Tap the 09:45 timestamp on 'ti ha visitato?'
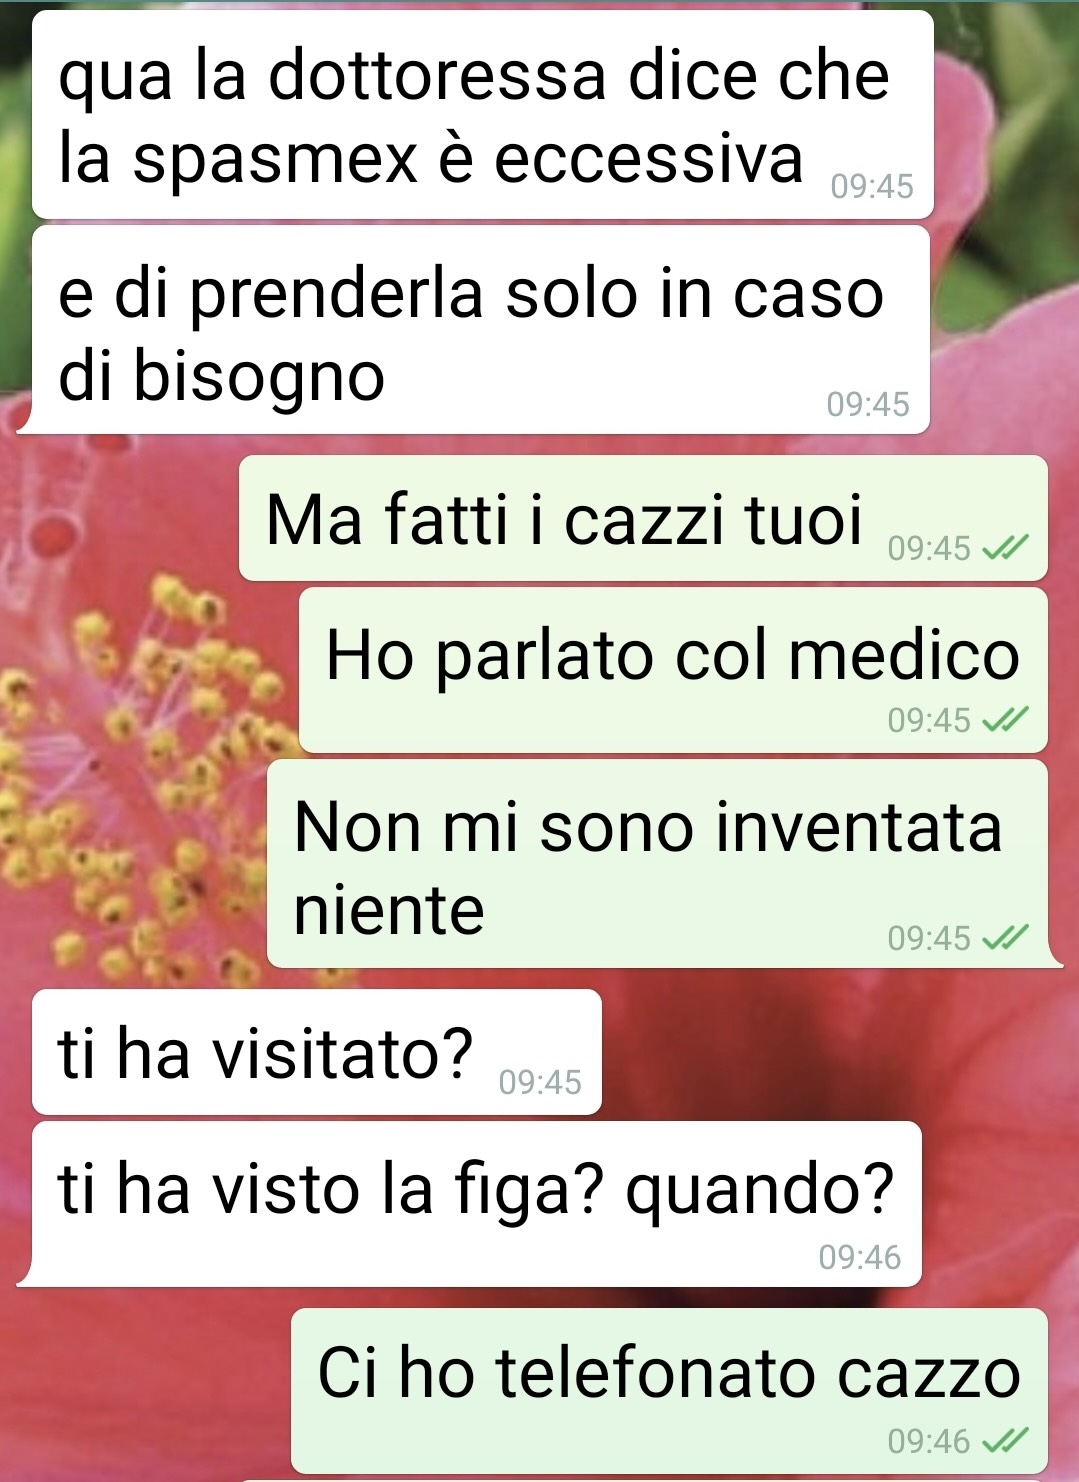Viewport: 1079px width, 1482px height. [540, 1082]
